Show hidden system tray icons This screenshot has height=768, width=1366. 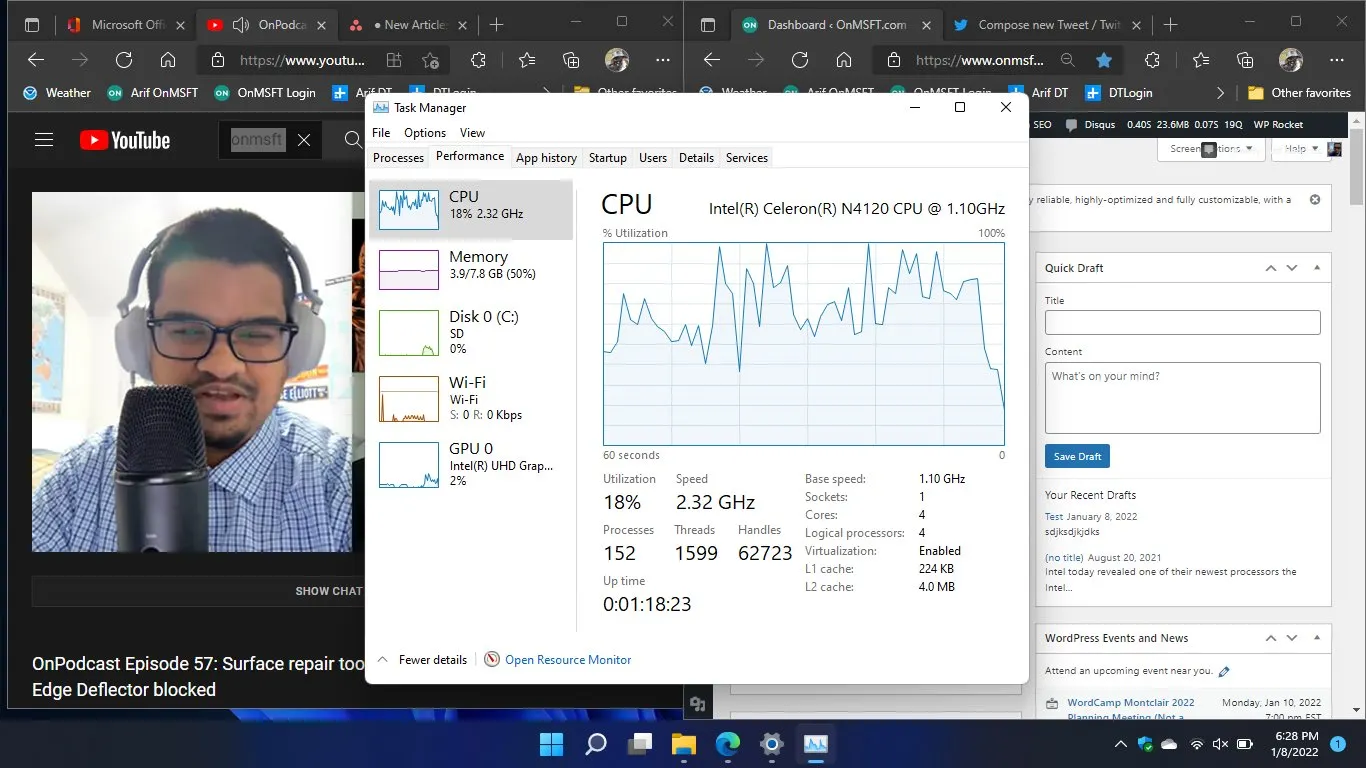click(1119, 744)
